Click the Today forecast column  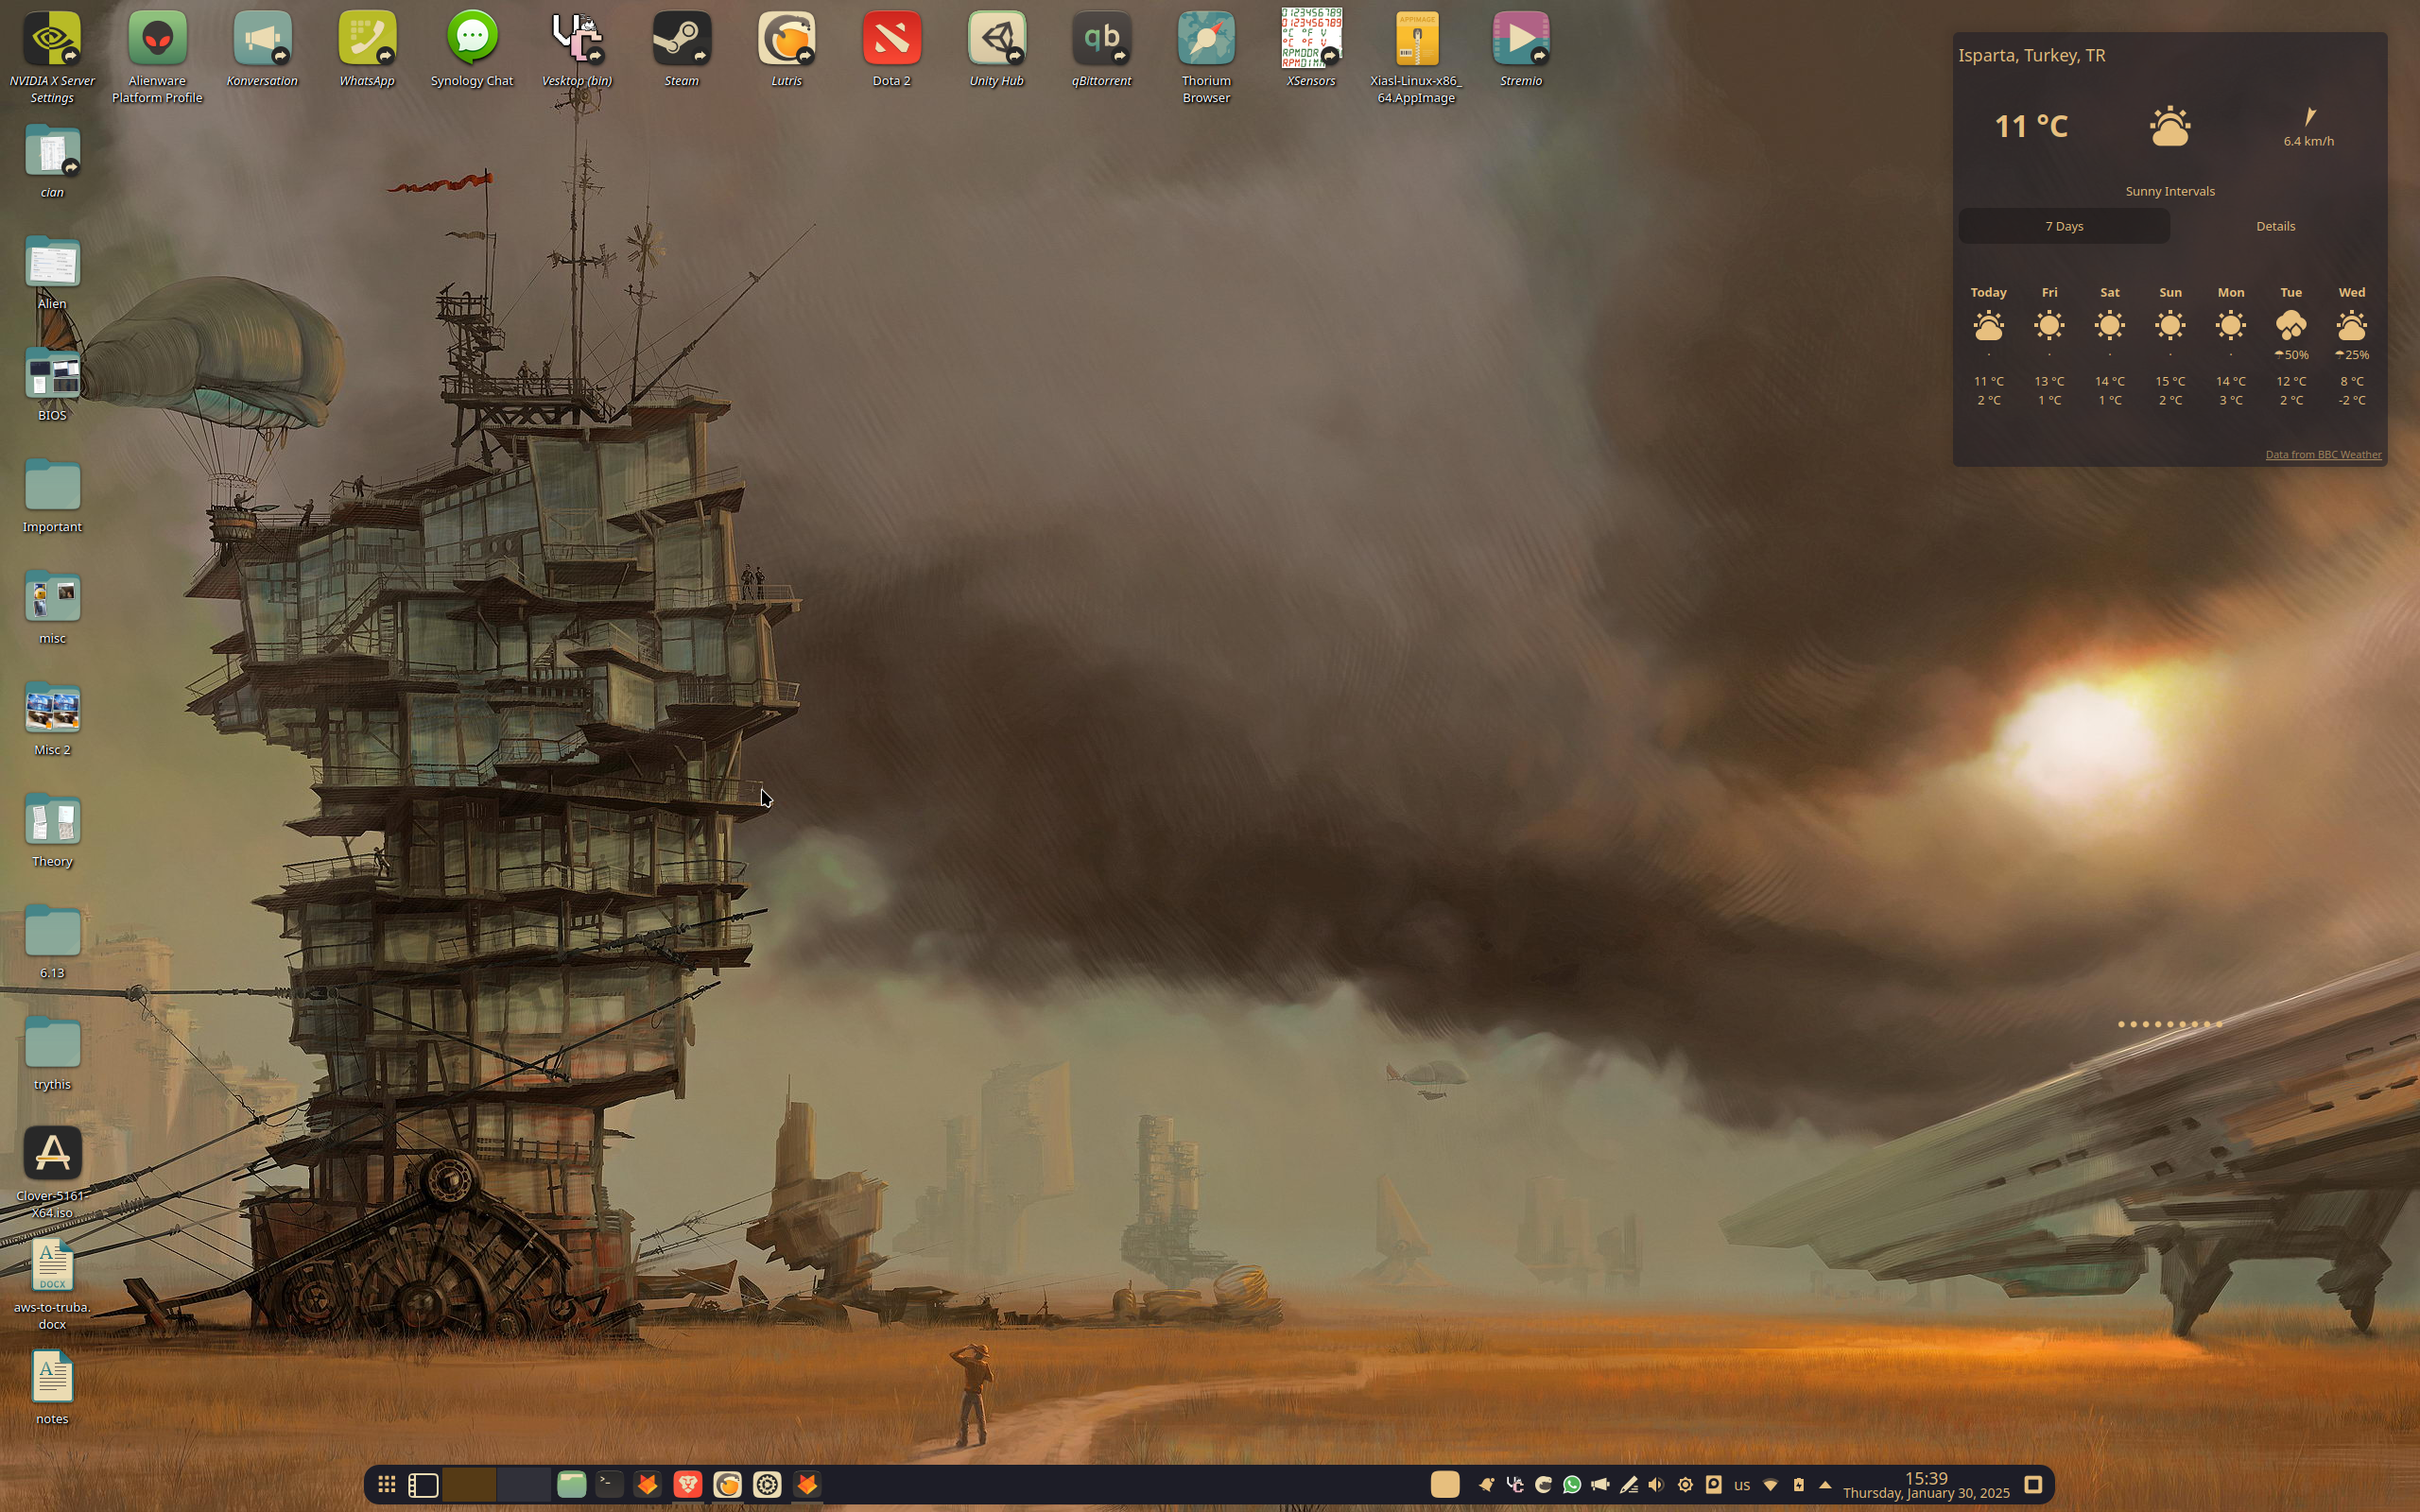(x=1988, y=346)
